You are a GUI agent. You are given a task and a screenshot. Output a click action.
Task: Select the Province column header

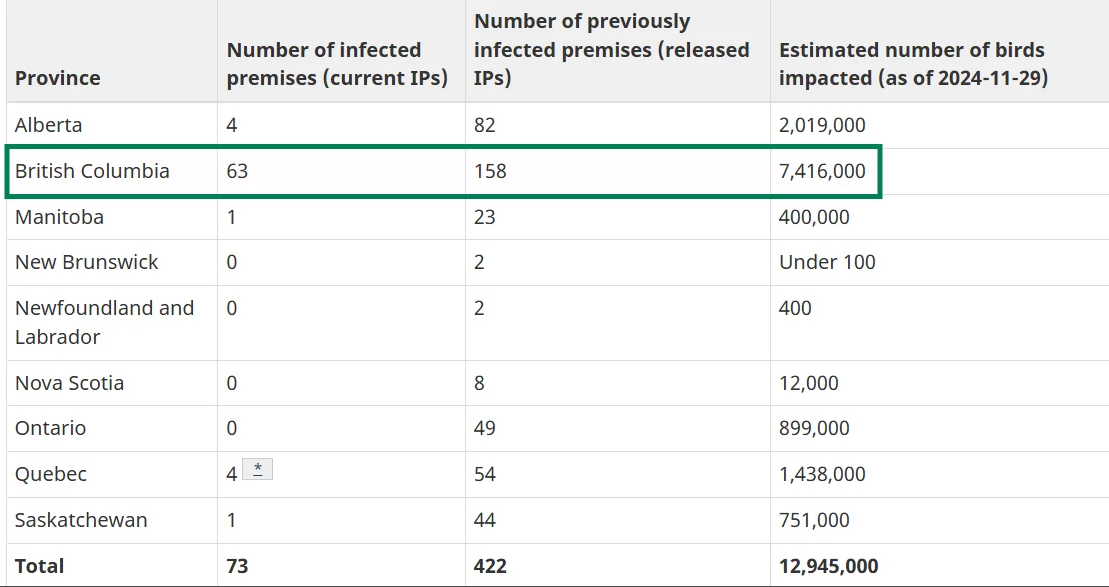click(57, 77)
